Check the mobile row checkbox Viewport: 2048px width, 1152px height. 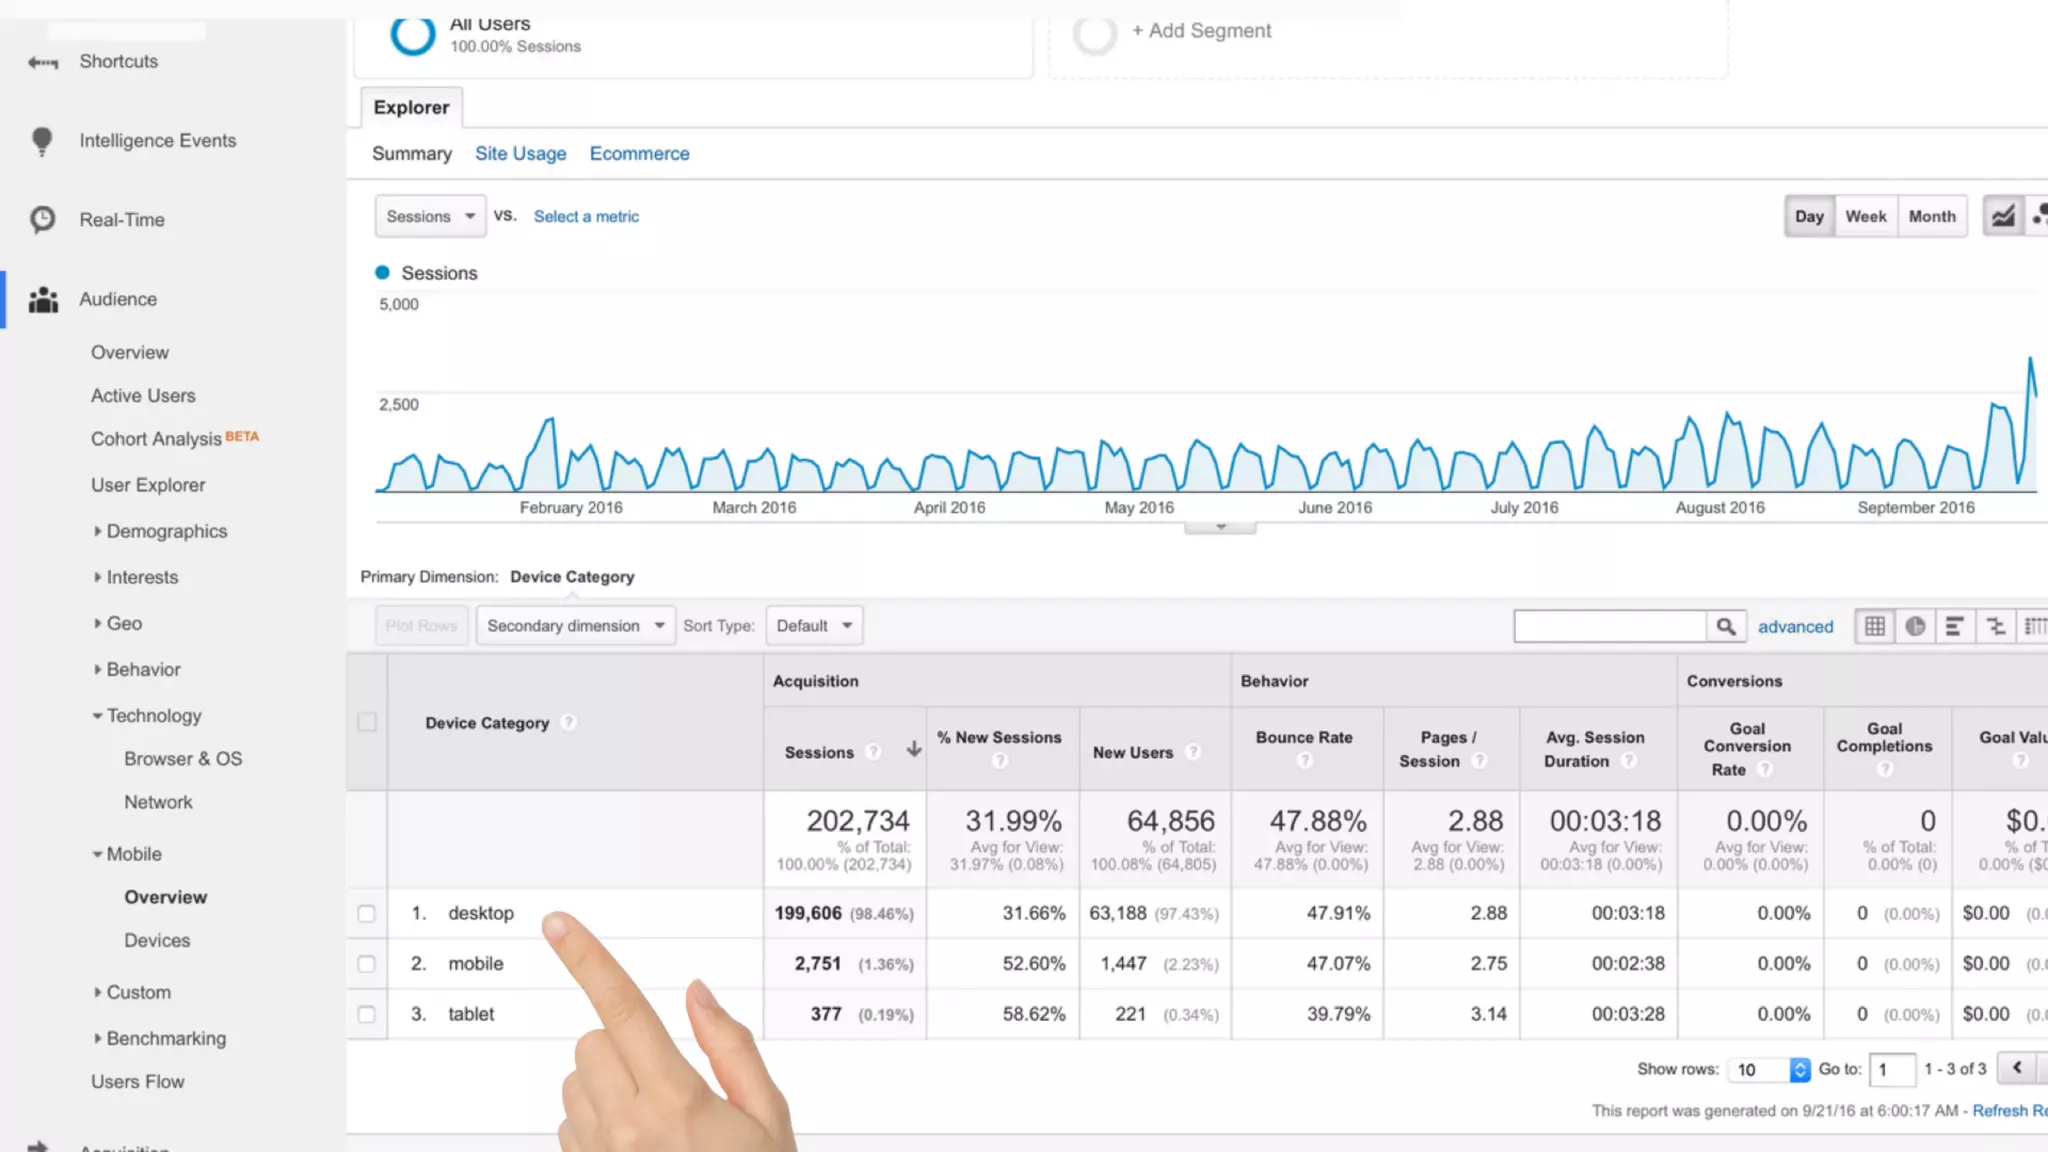[x=367, y=964]
